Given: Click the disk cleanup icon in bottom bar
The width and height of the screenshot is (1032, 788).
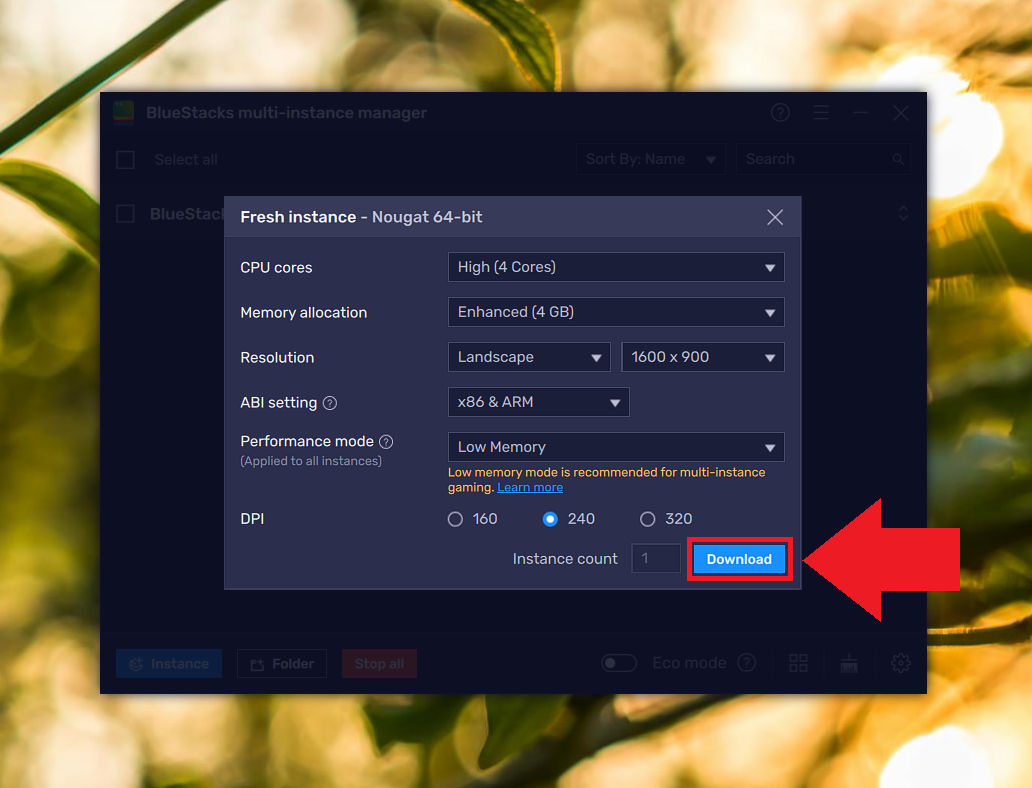Looking at the screenshot, I should point(848,663).
